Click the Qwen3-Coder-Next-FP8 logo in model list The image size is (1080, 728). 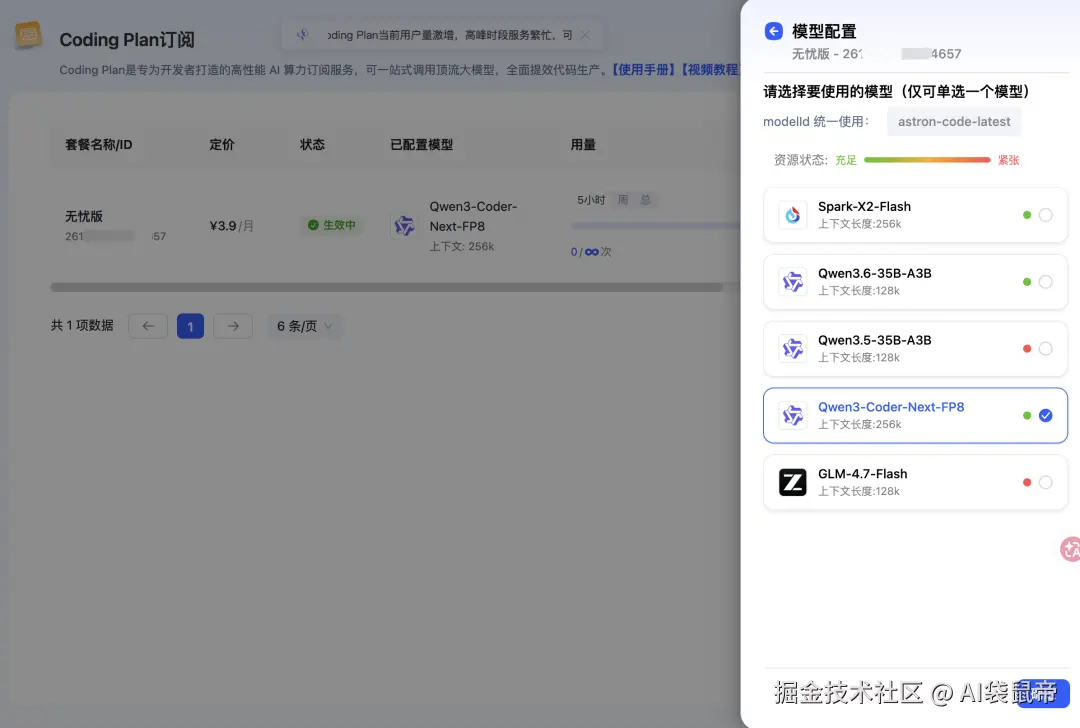coord(792,415)
